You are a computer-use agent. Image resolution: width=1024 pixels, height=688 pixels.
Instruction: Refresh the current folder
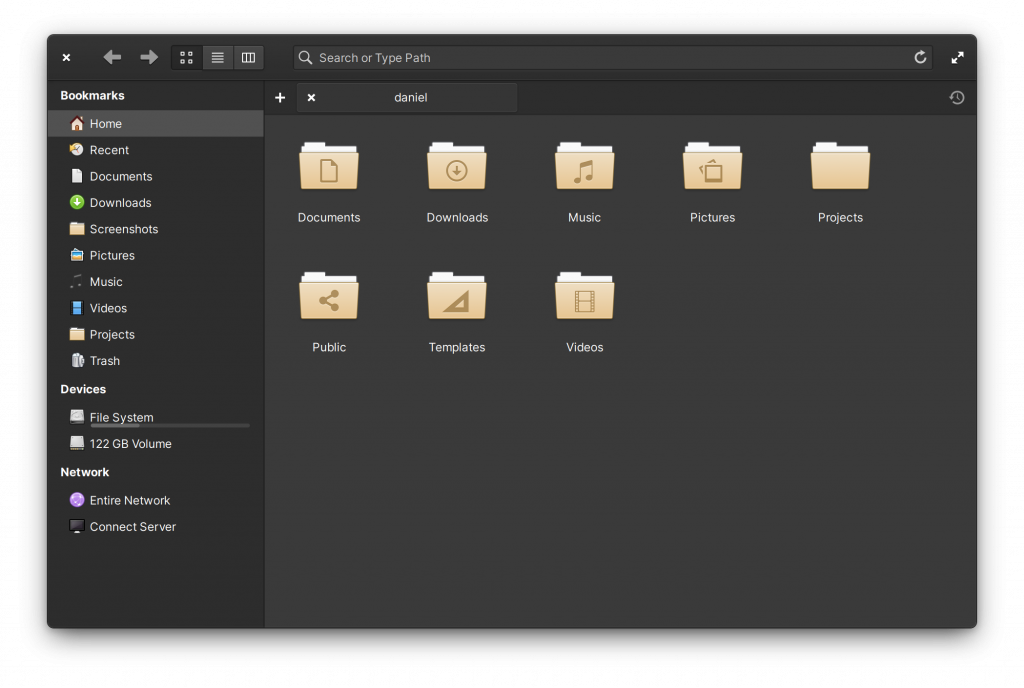[920, 57]
